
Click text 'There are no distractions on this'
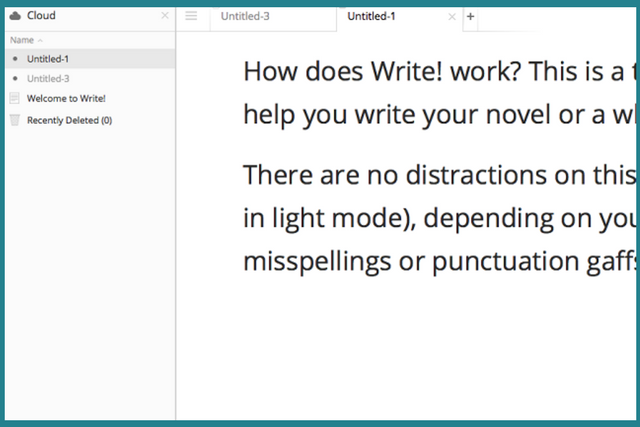(439, 175)
